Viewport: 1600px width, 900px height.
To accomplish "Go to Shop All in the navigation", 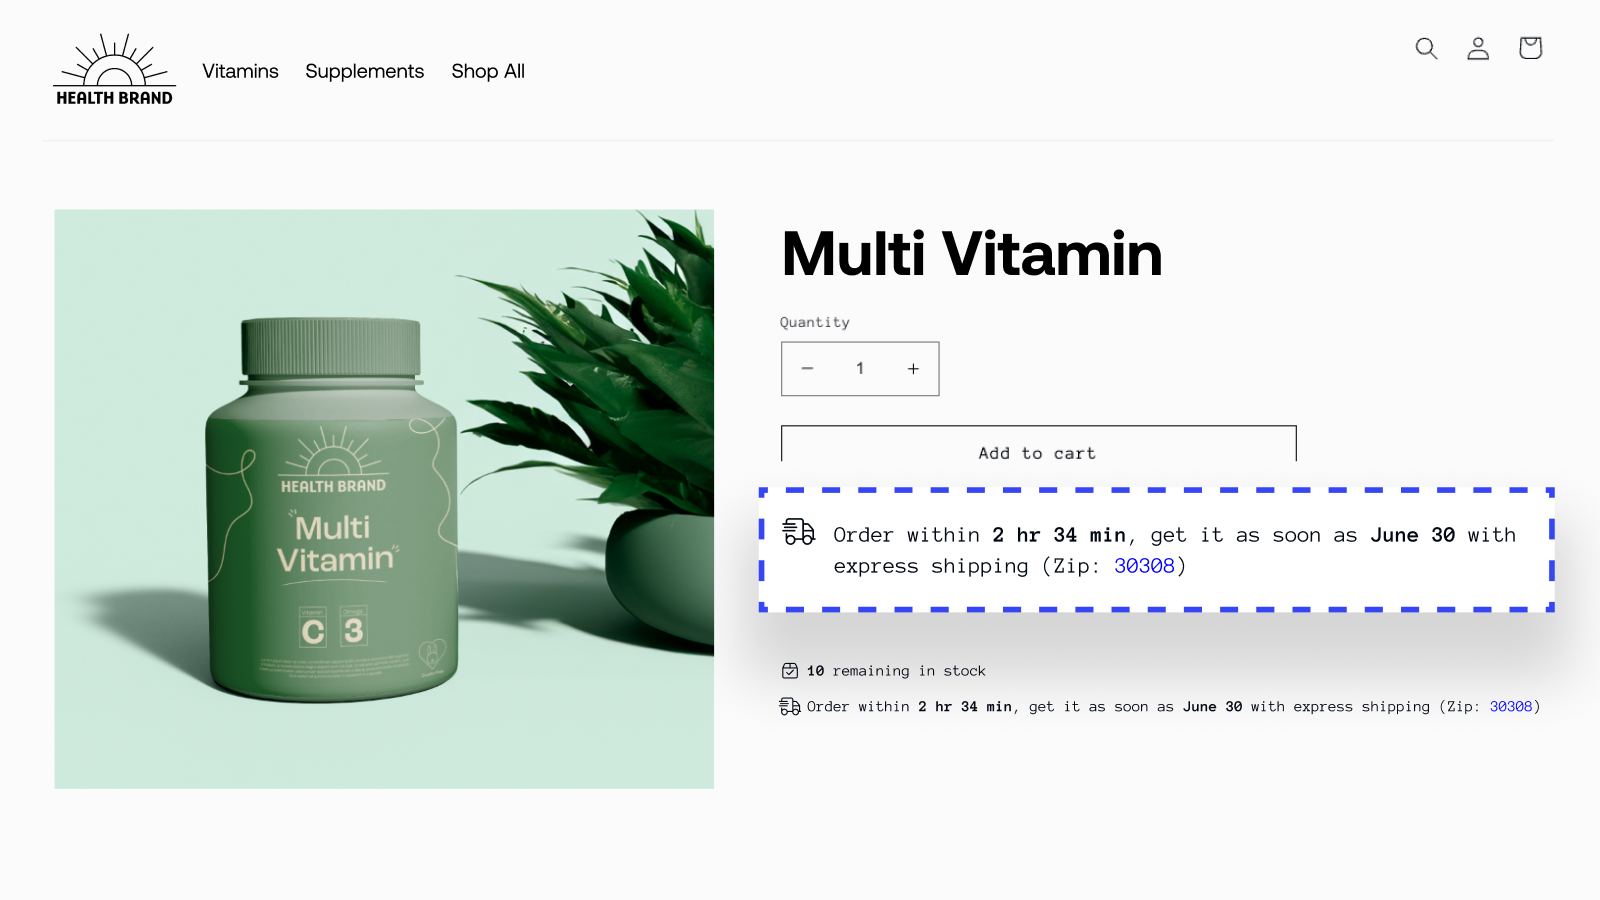I will point(488,71).
